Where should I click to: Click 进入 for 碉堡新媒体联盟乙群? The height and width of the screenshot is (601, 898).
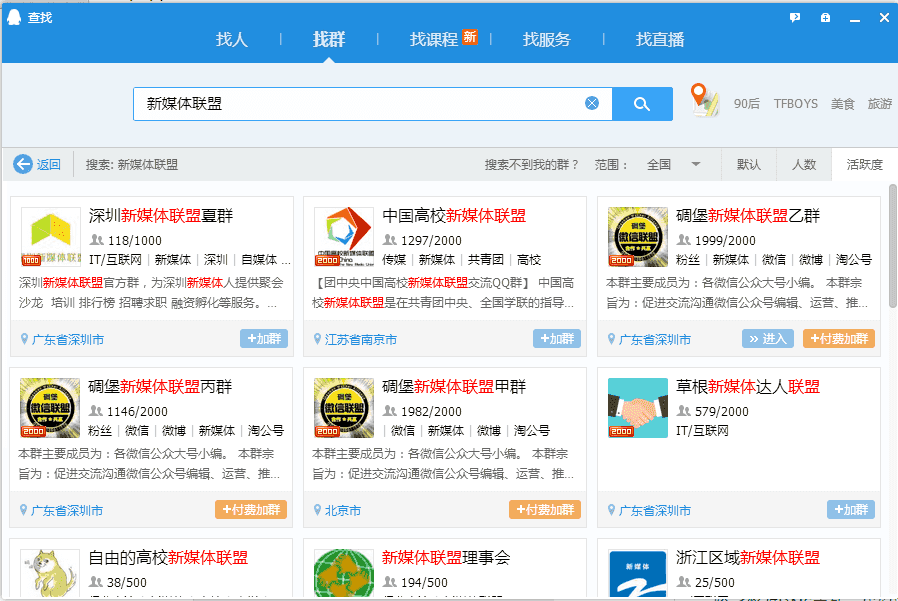coord(768,339)
